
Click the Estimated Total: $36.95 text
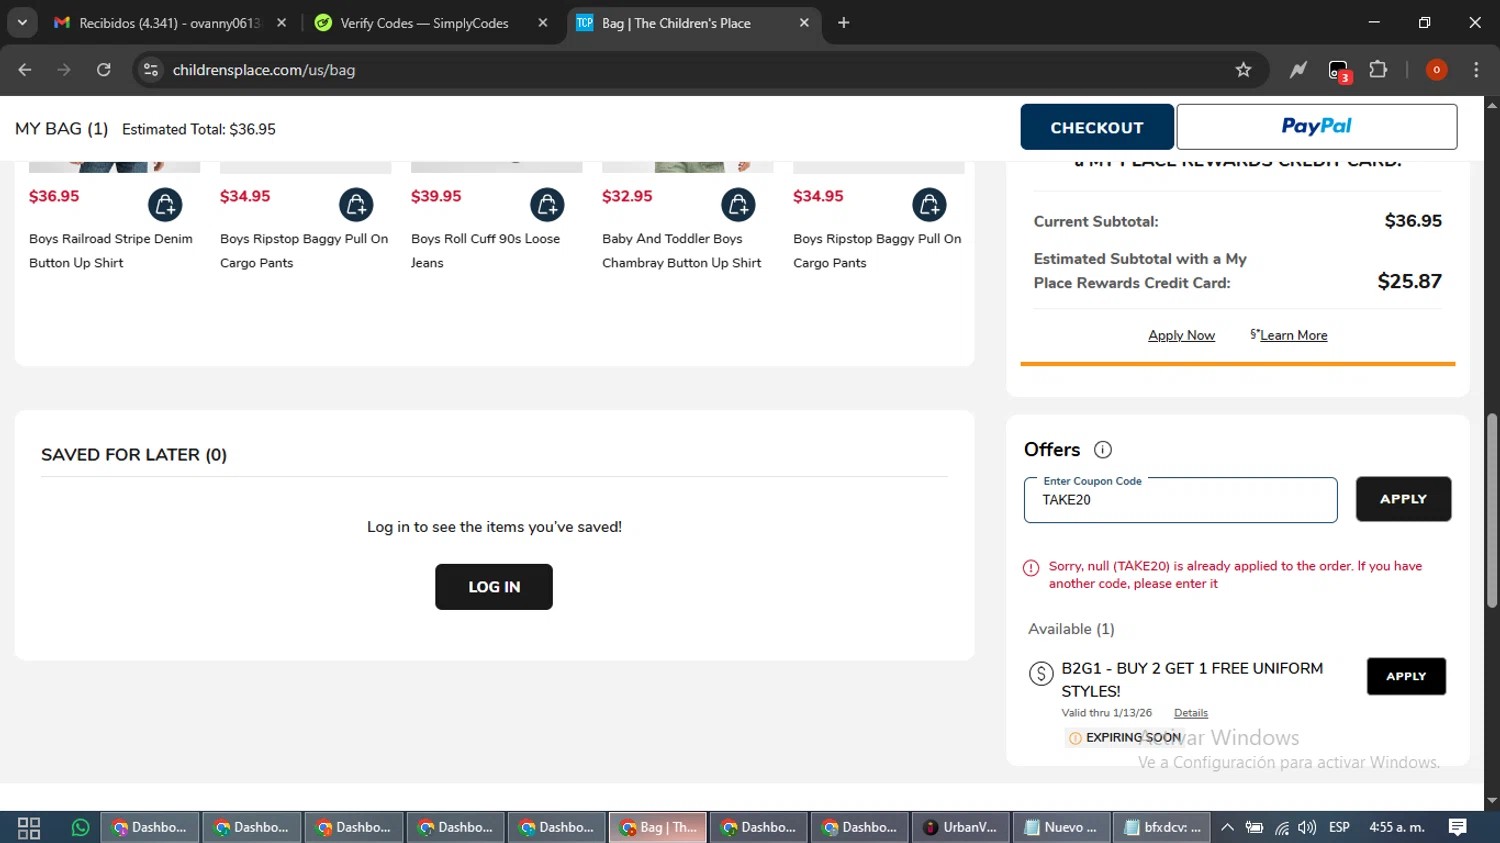[x=199, y=129]
